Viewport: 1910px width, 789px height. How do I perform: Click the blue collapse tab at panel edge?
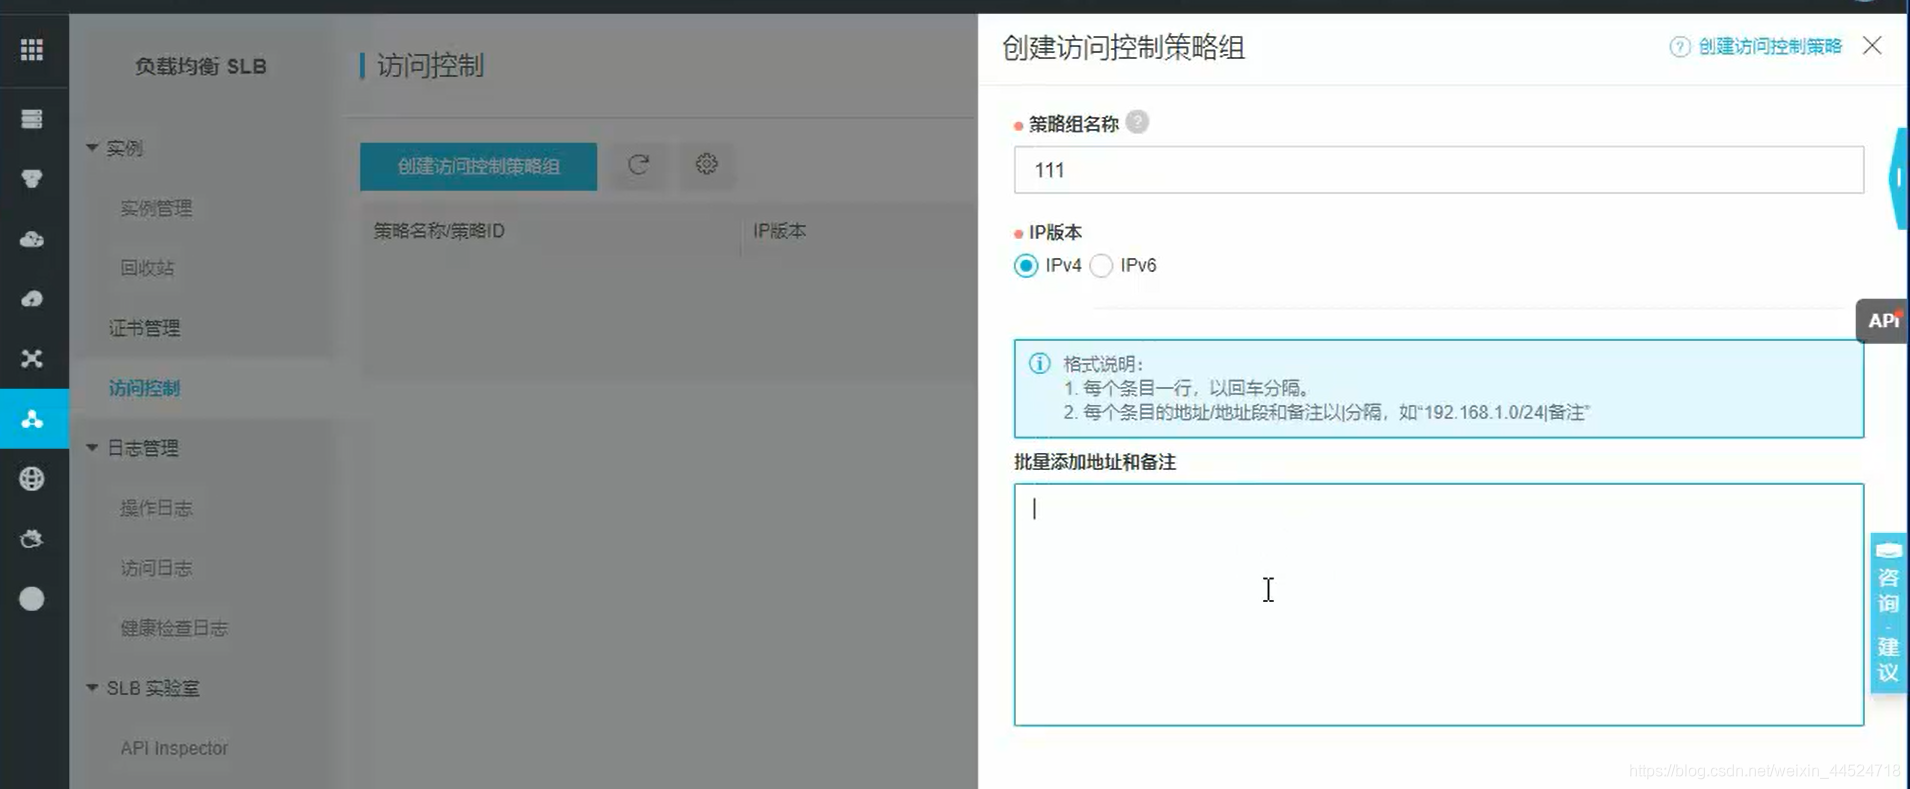[x=1897, y=178]
